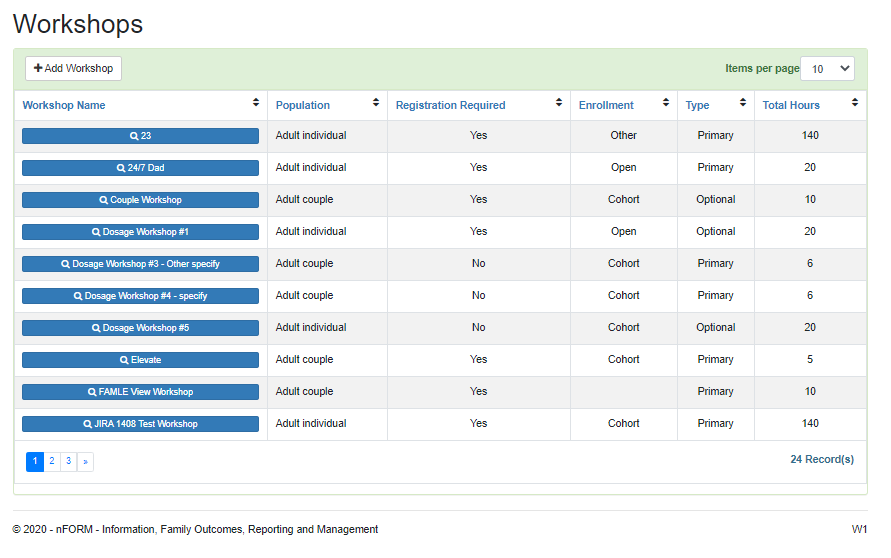Sort by Registration Required using arrow icon
The width and height of the screenshot is (891, 558).
[559, 103]
